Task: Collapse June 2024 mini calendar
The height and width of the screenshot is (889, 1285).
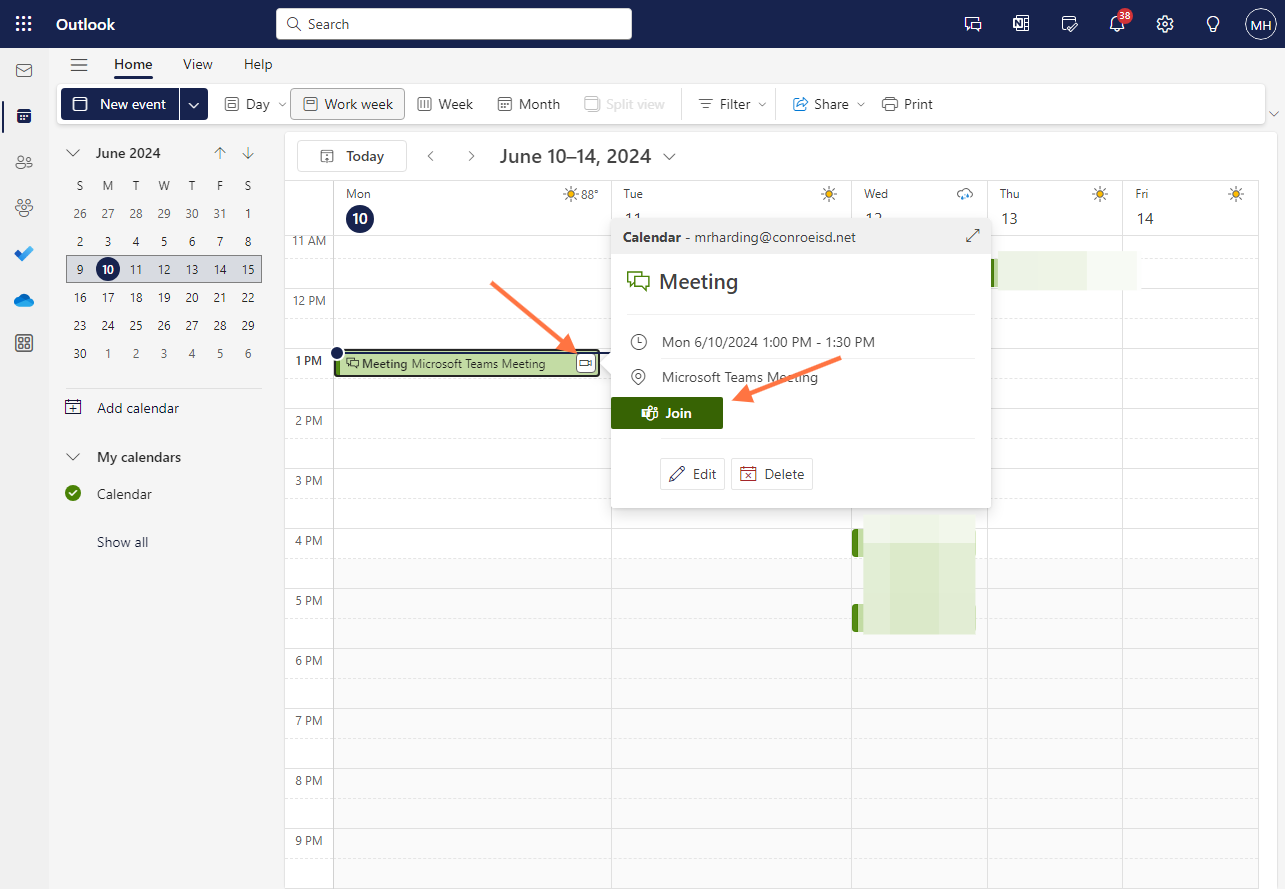Action: [73, 153]
